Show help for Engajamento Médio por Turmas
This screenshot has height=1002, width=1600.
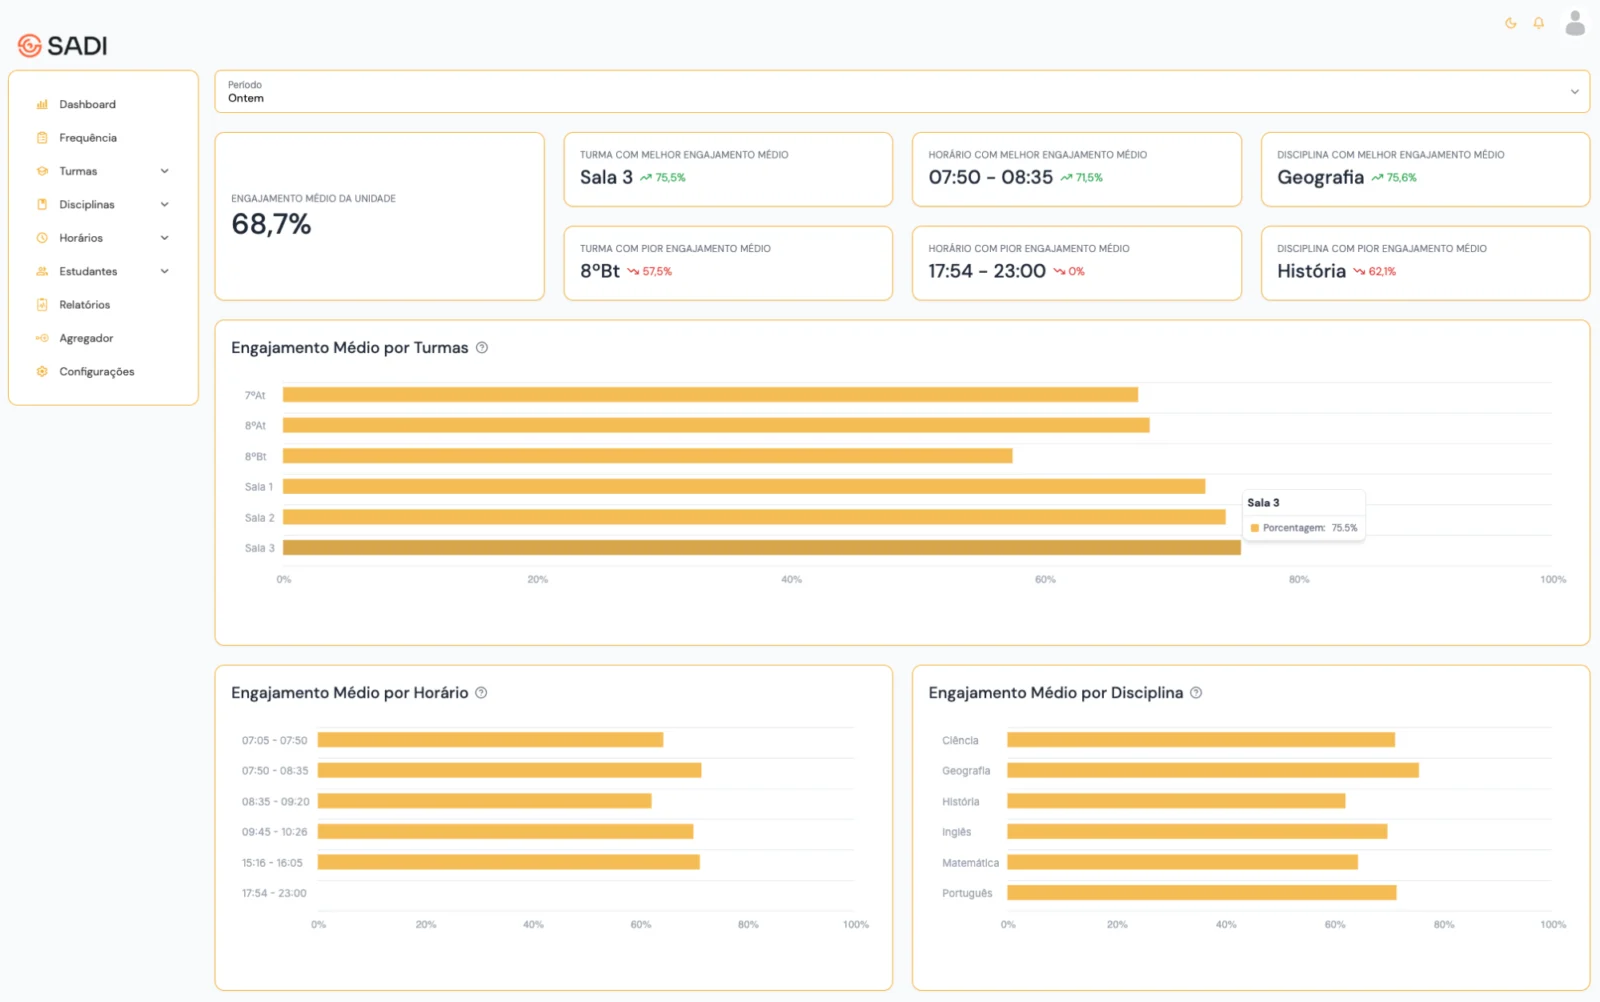click(x=482, y=348)
